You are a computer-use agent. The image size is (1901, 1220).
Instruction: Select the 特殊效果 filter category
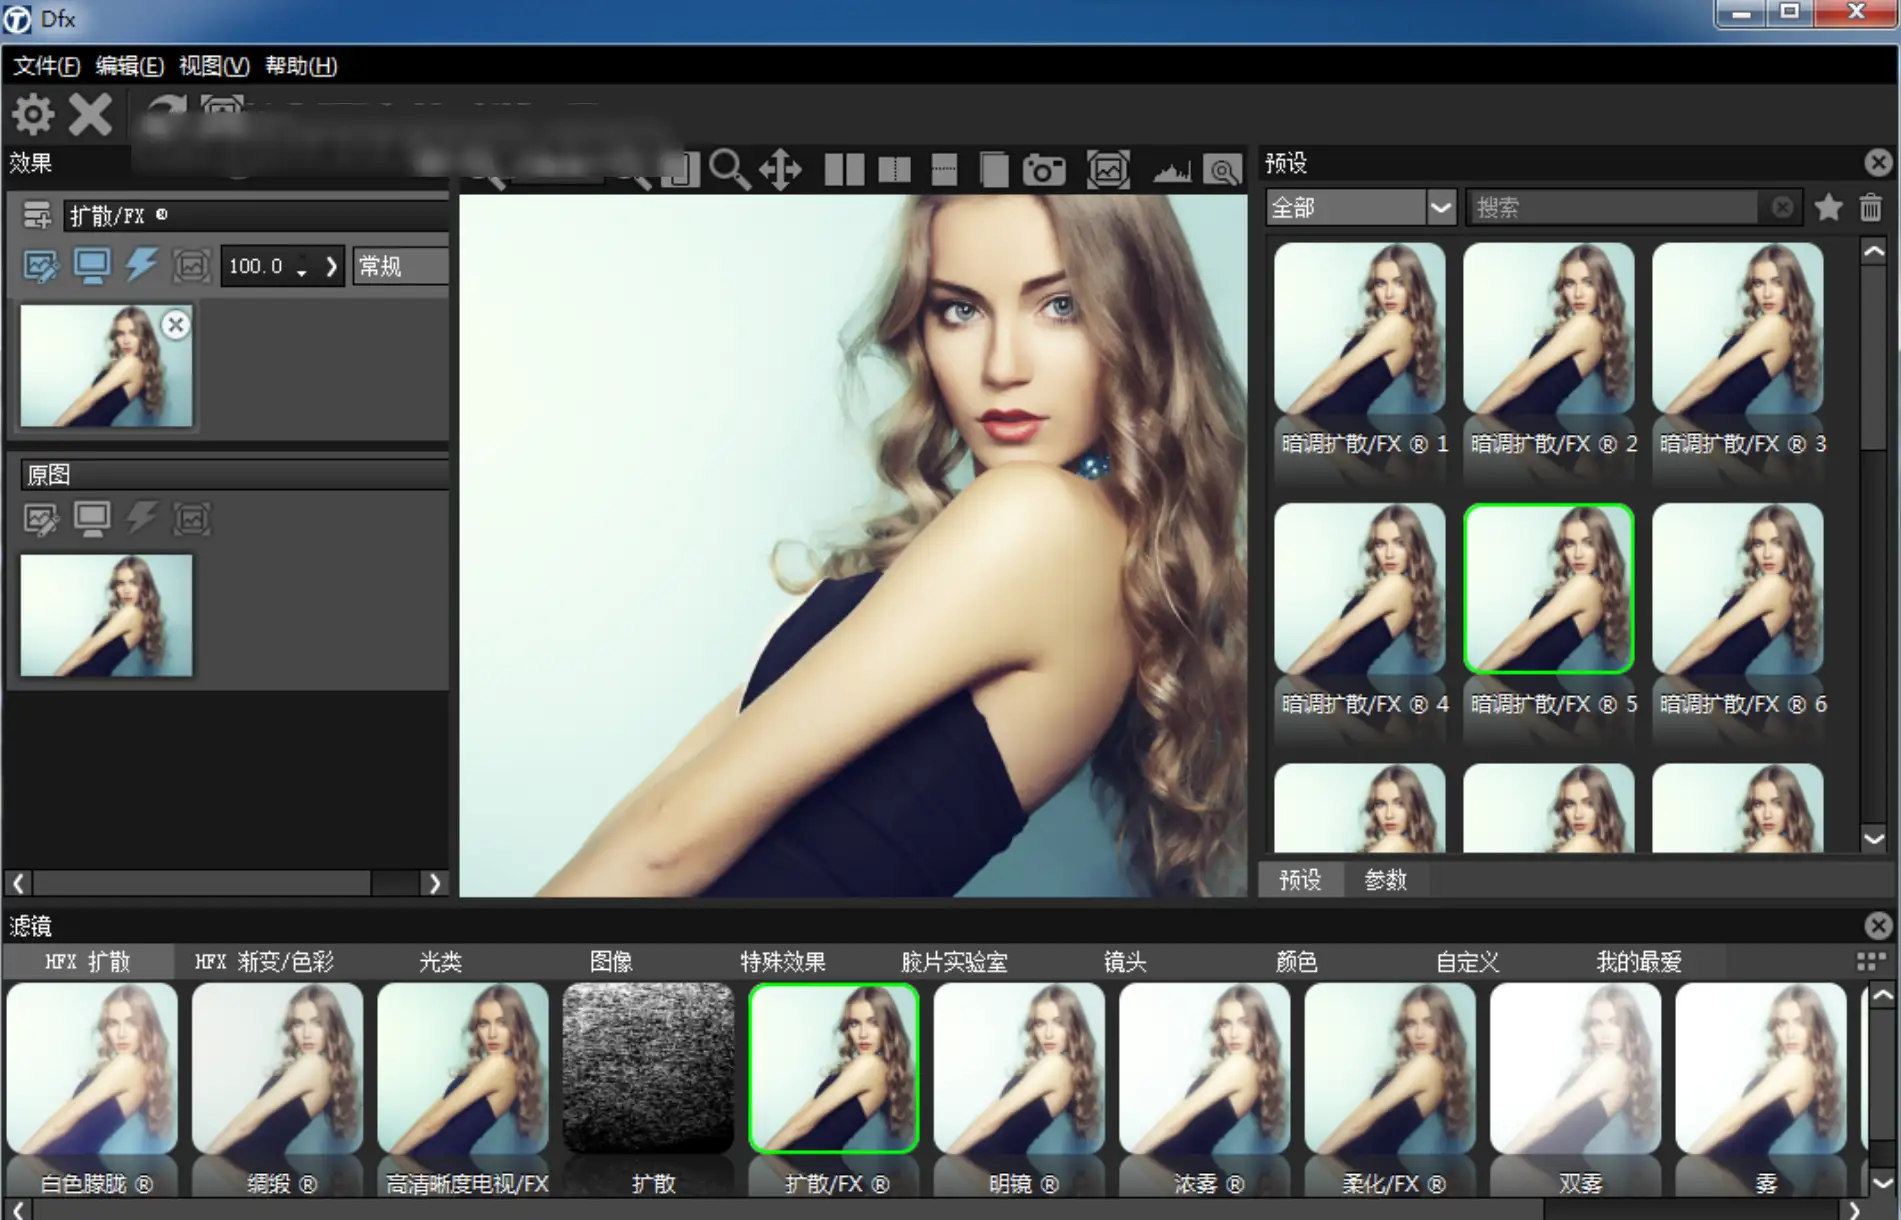[x=782, y=962]
